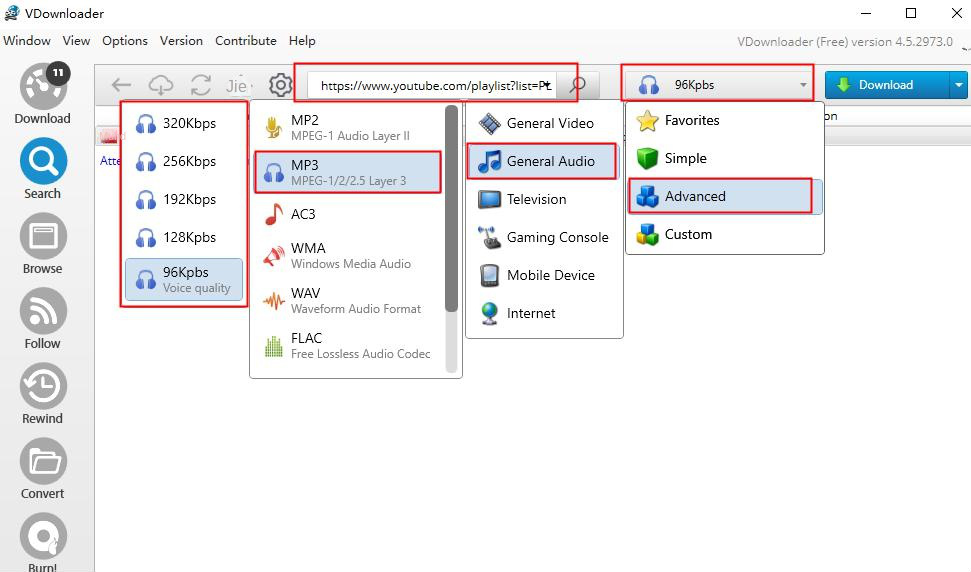Open the Download section in sidebar
The width and height of the screenshot is (971, 572).
43,94
